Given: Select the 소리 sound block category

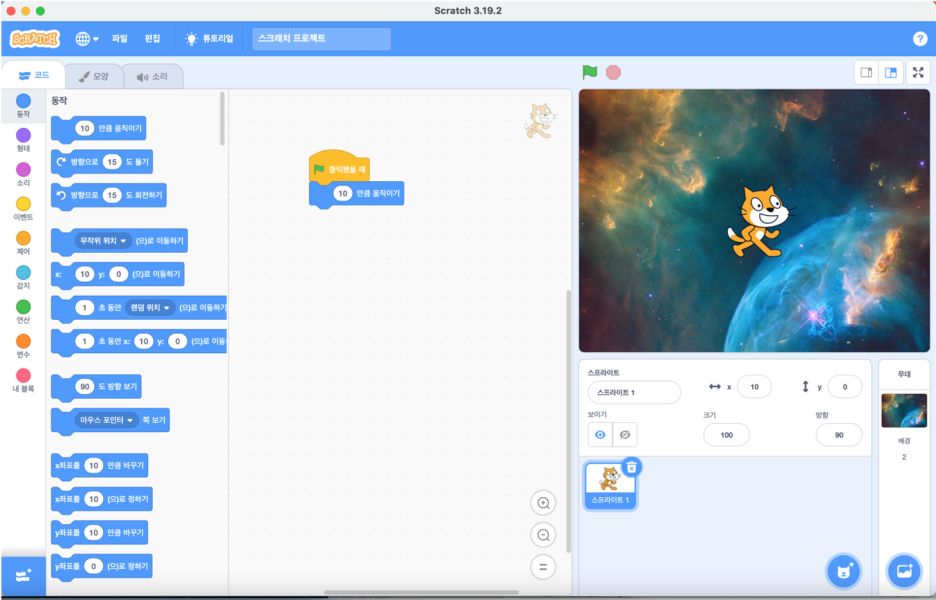Looking at the screenshot, I should [x=23, y=174].
